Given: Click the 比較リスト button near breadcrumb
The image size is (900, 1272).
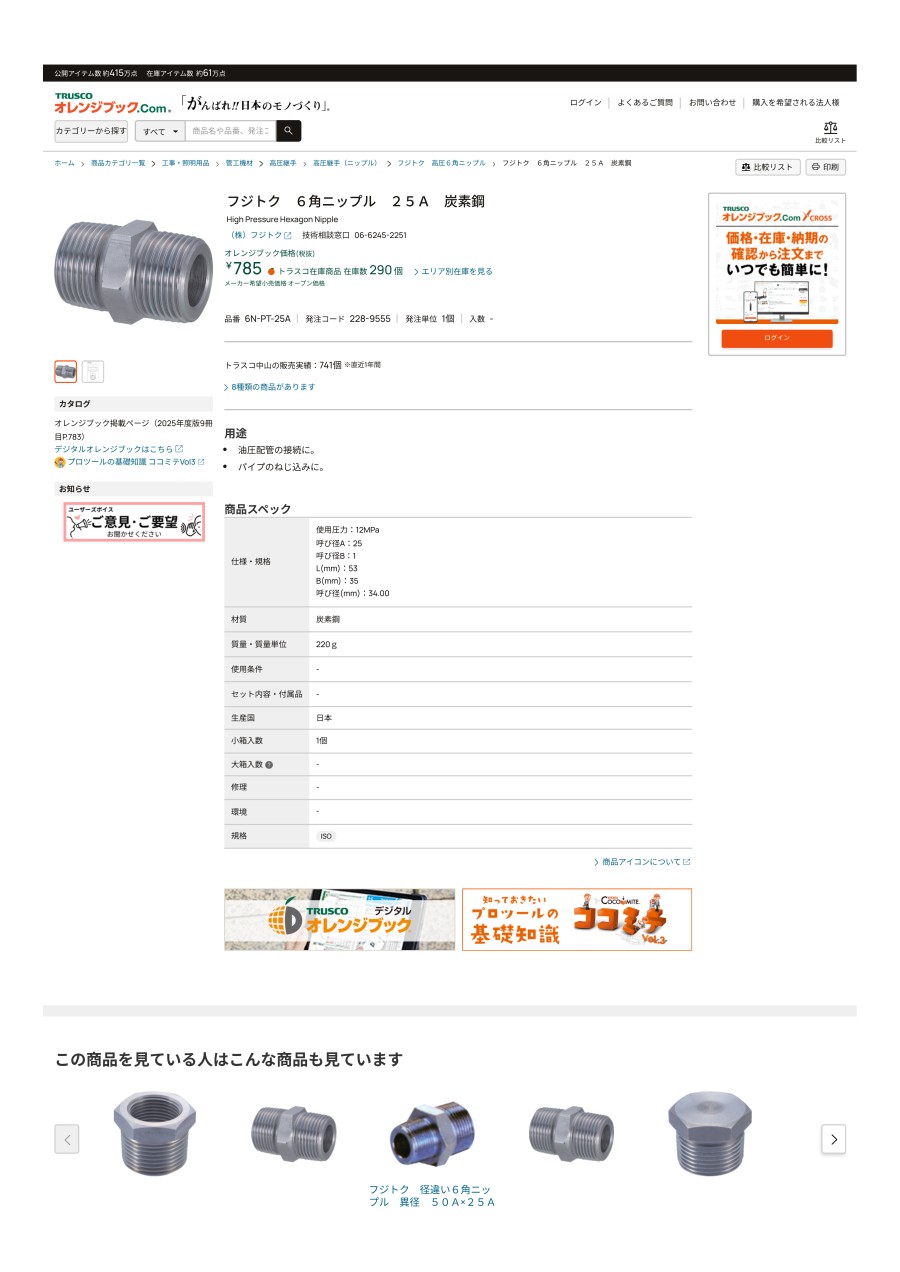Looking at the screenshot, I should coord(768,167).
